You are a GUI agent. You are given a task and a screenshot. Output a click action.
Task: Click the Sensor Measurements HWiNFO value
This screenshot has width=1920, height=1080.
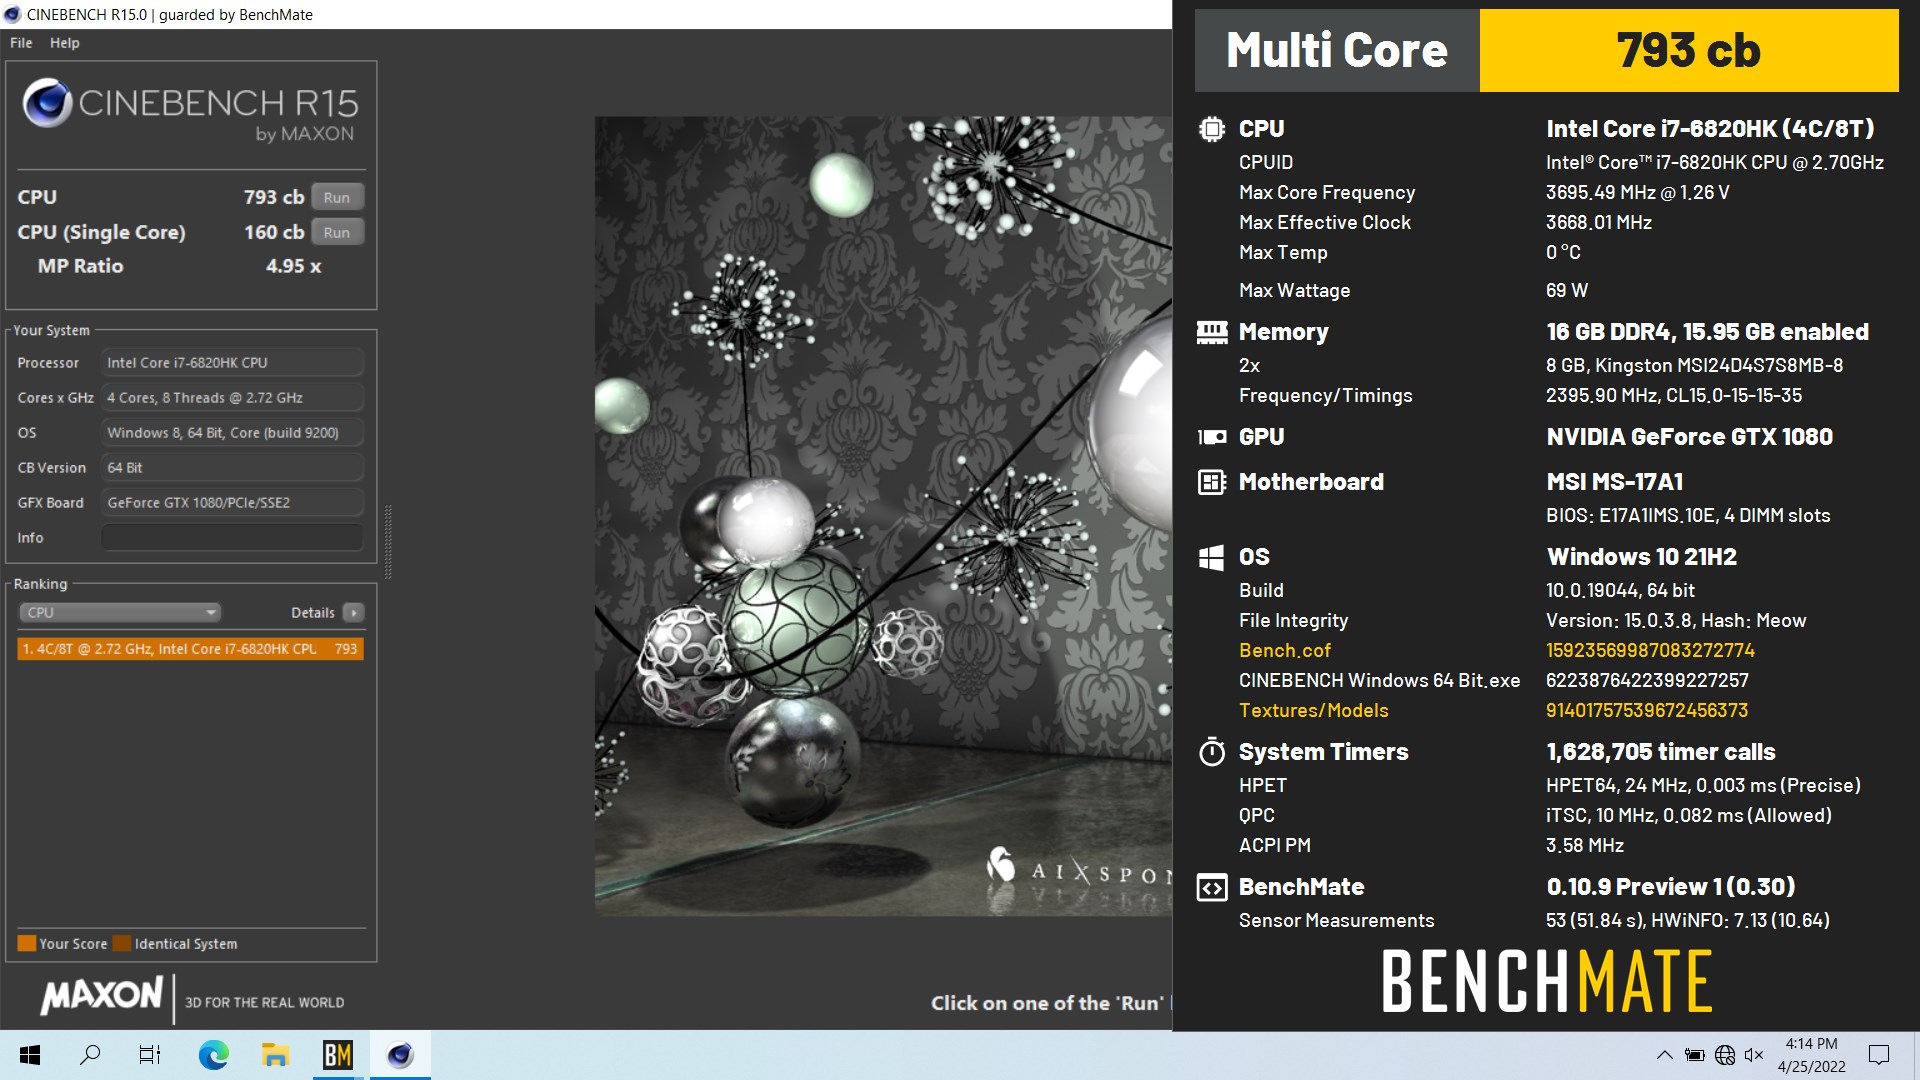click(x=1687, y=921)
